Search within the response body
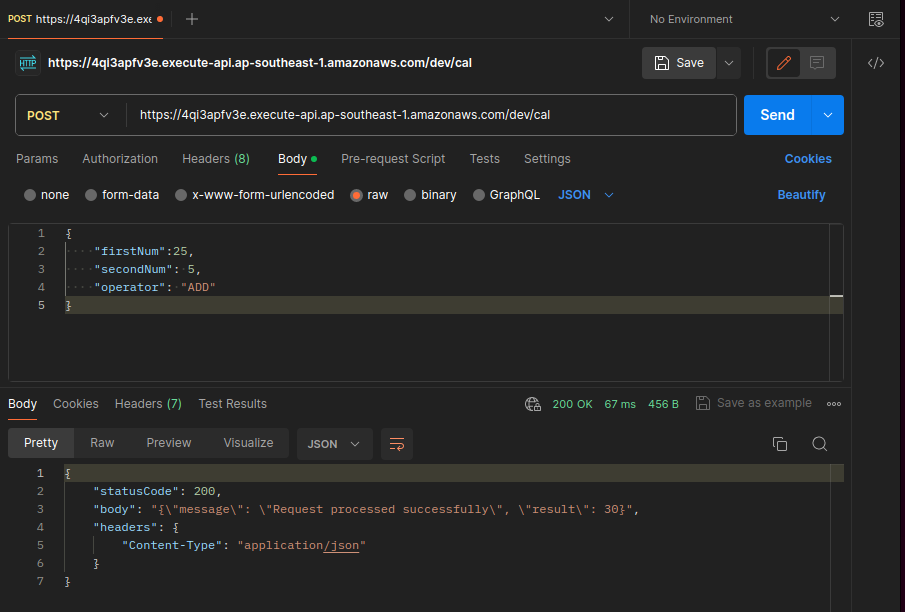The image size is (905, 612). click(819, 444)
